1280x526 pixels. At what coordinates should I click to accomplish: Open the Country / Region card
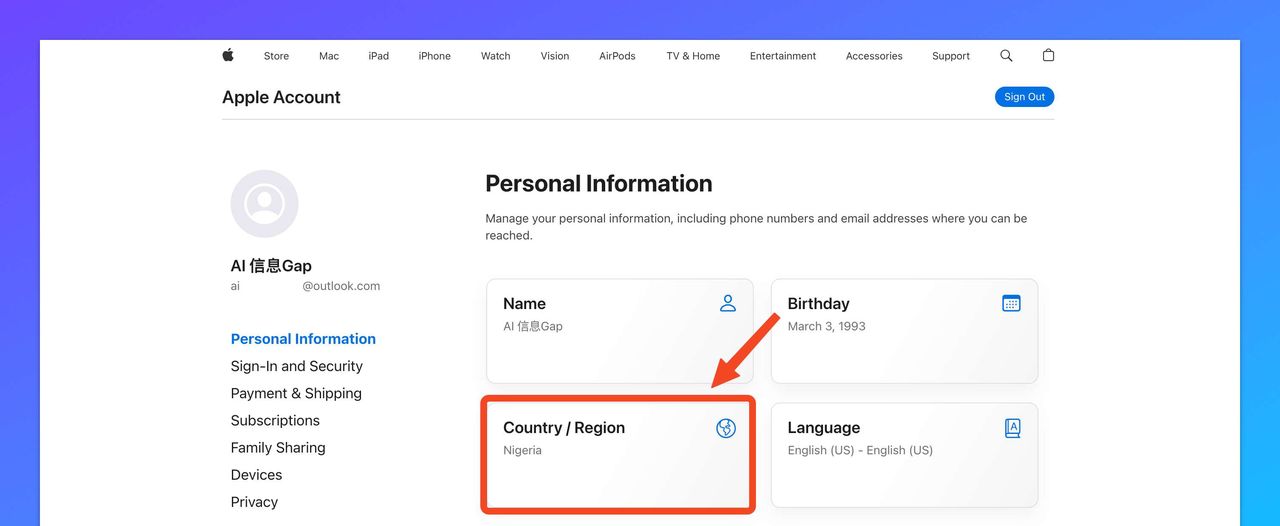tap(619, 455)
